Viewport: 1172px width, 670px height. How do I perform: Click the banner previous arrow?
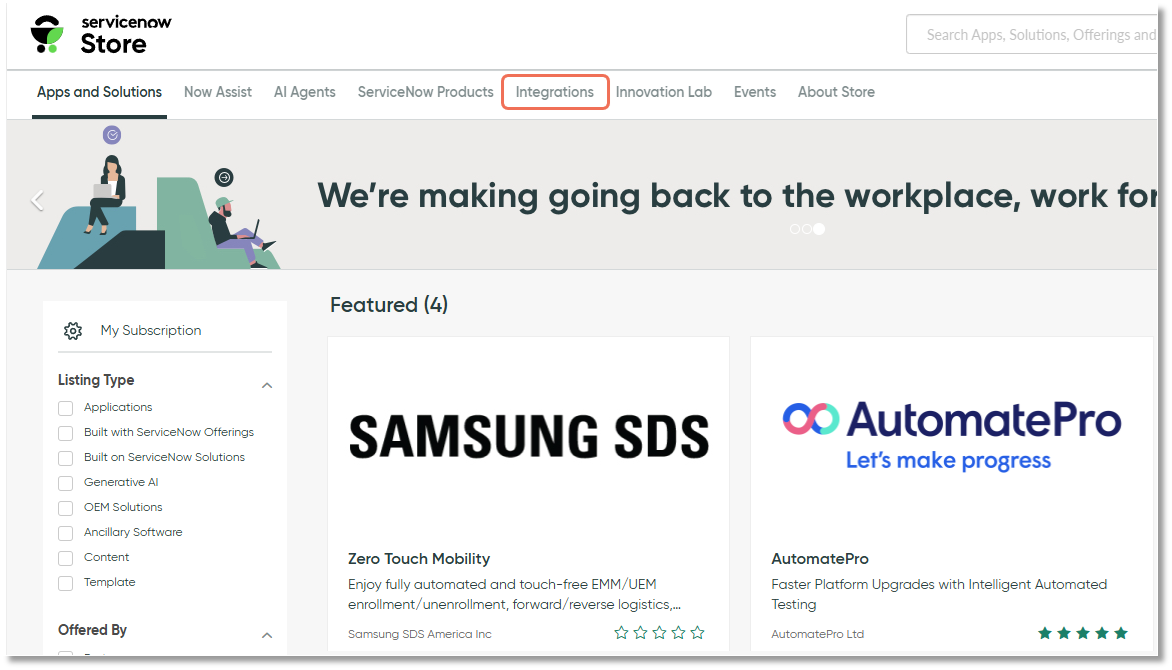(38, 201)
